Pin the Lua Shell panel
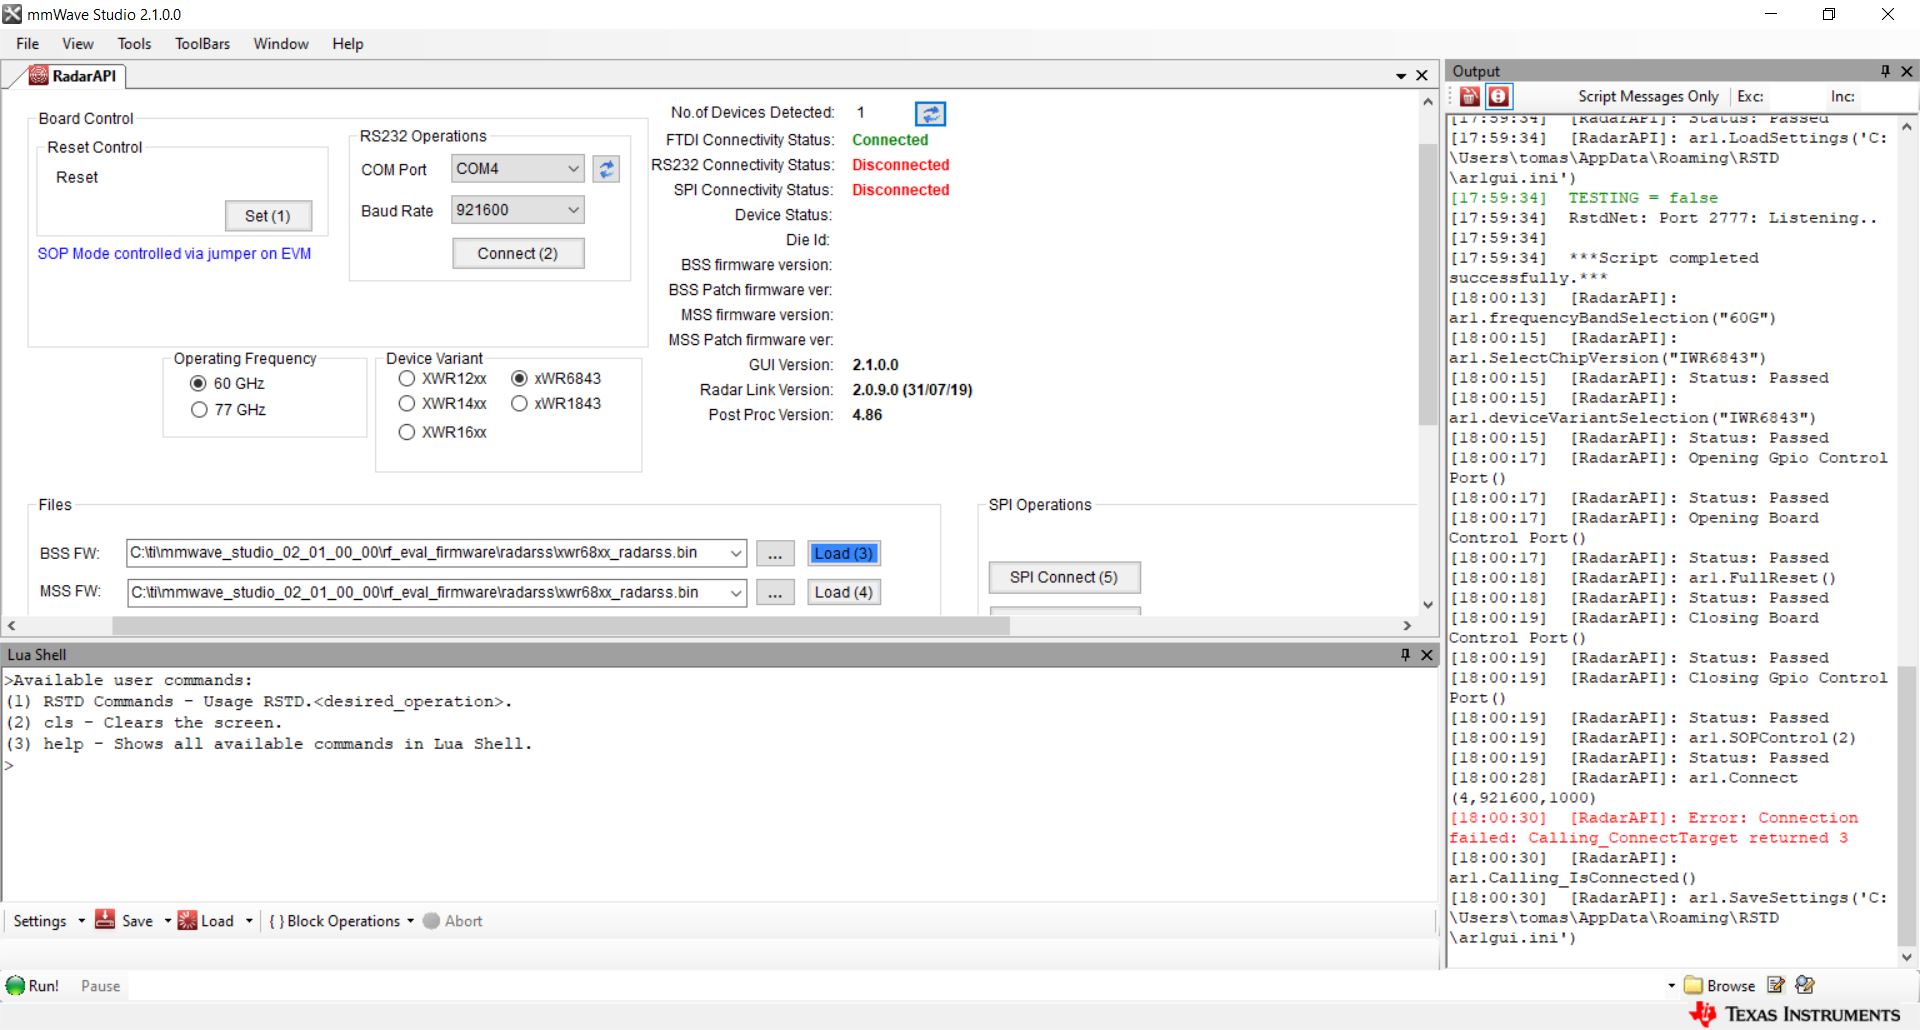The width and height of the screenshot is (1920, 1030). point(1405,654)
